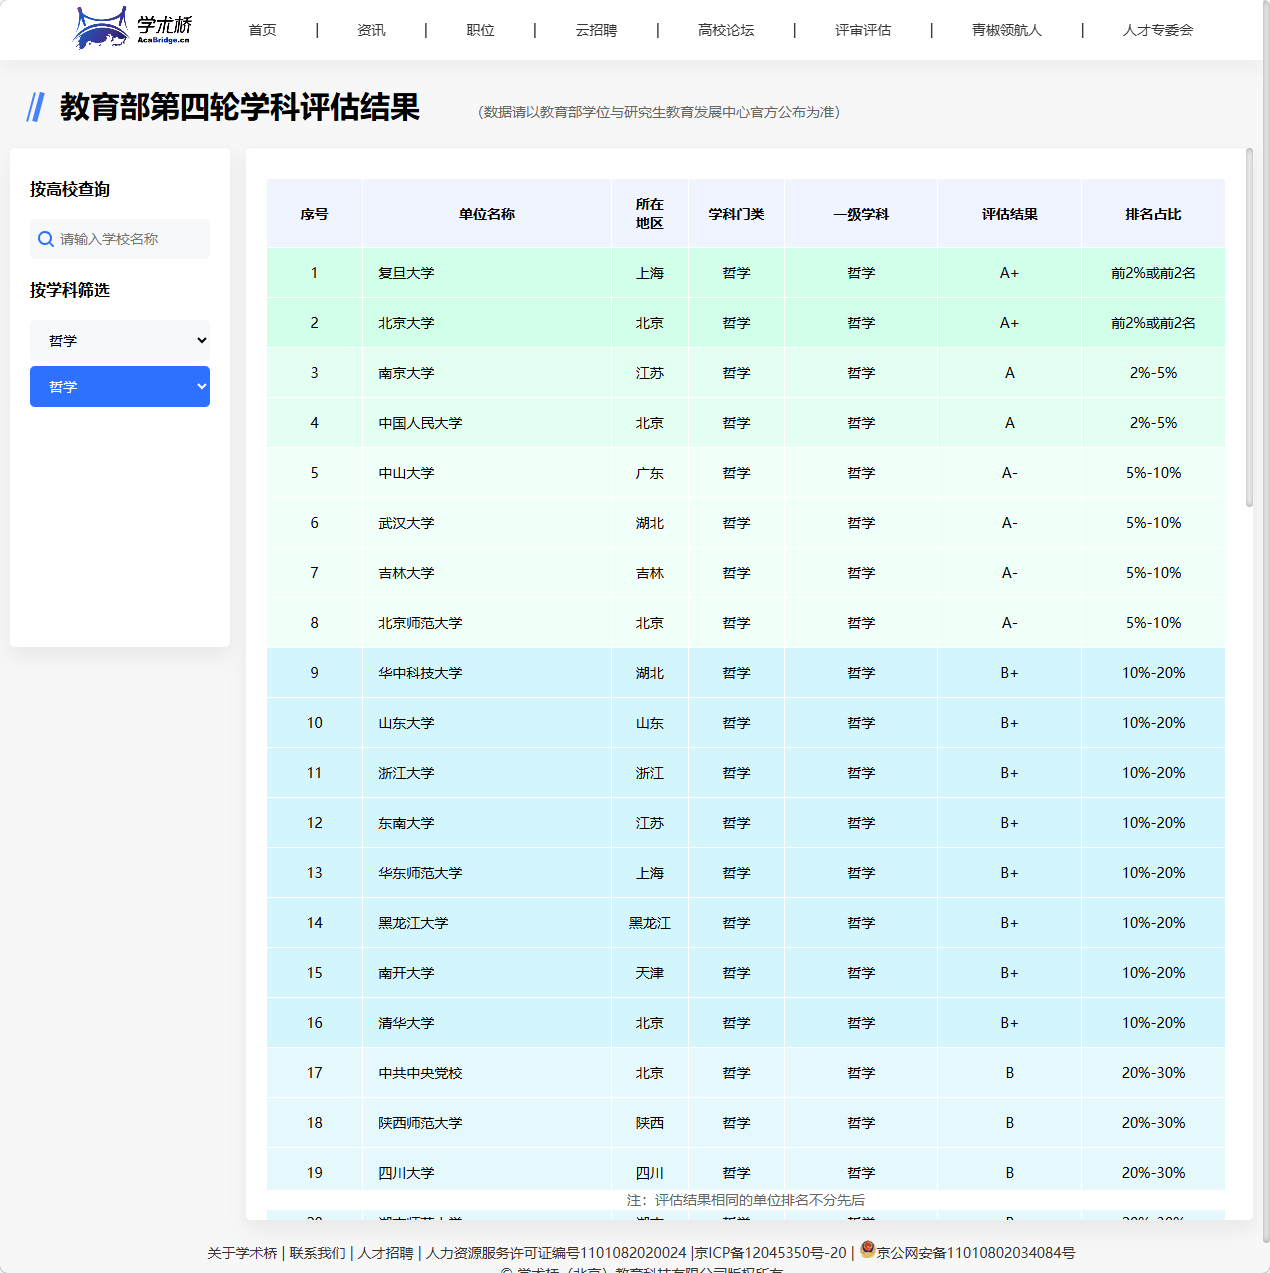
Task: Open the blue 一级学科 dropdown
Action: tap(120, 386)
